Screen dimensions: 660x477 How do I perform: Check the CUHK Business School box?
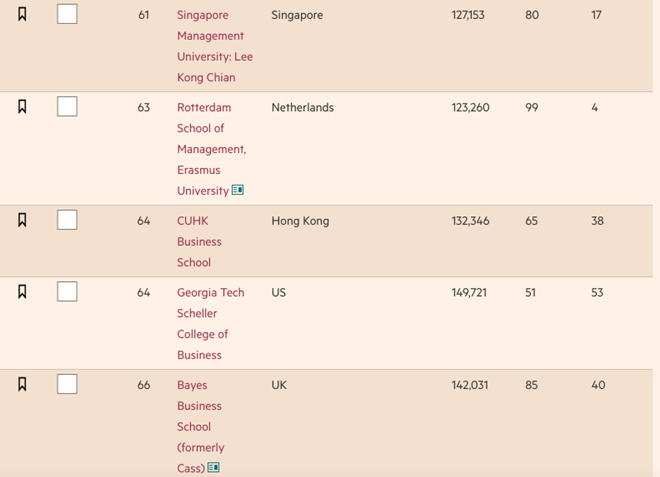[67, 219]
